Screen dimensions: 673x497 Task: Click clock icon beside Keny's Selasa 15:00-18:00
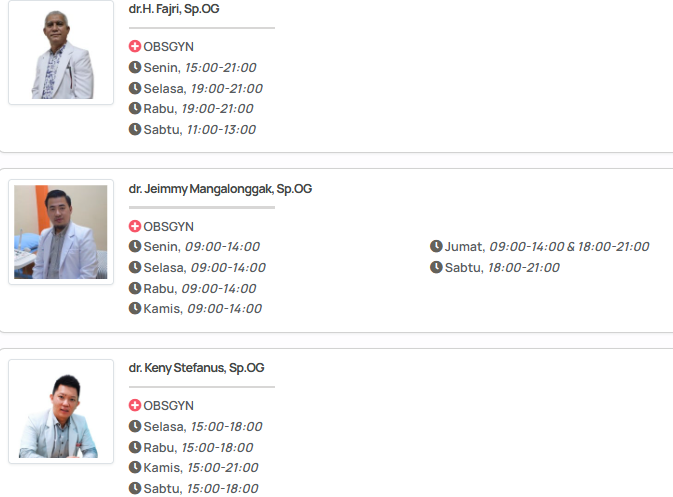click(x=135, y=427)
